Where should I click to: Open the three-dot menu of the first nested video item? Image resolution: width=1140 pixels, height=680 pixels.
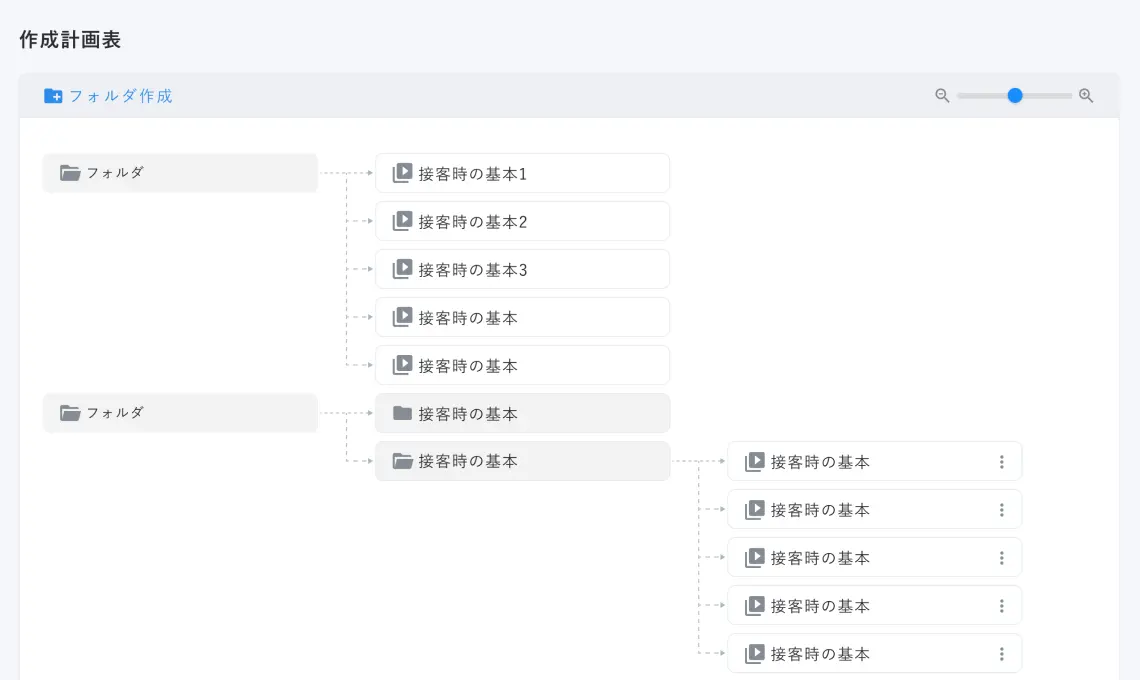[1002, 462]
